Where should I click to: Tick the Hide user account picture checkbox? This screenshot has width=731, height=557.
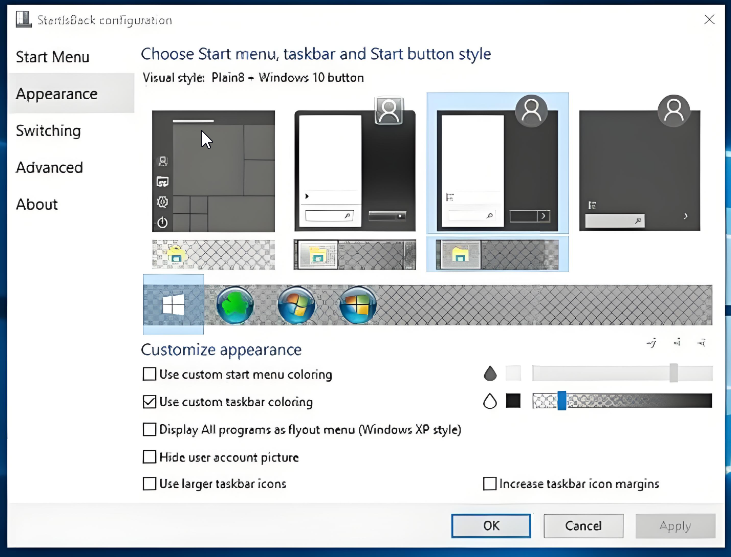coord(150,457)
